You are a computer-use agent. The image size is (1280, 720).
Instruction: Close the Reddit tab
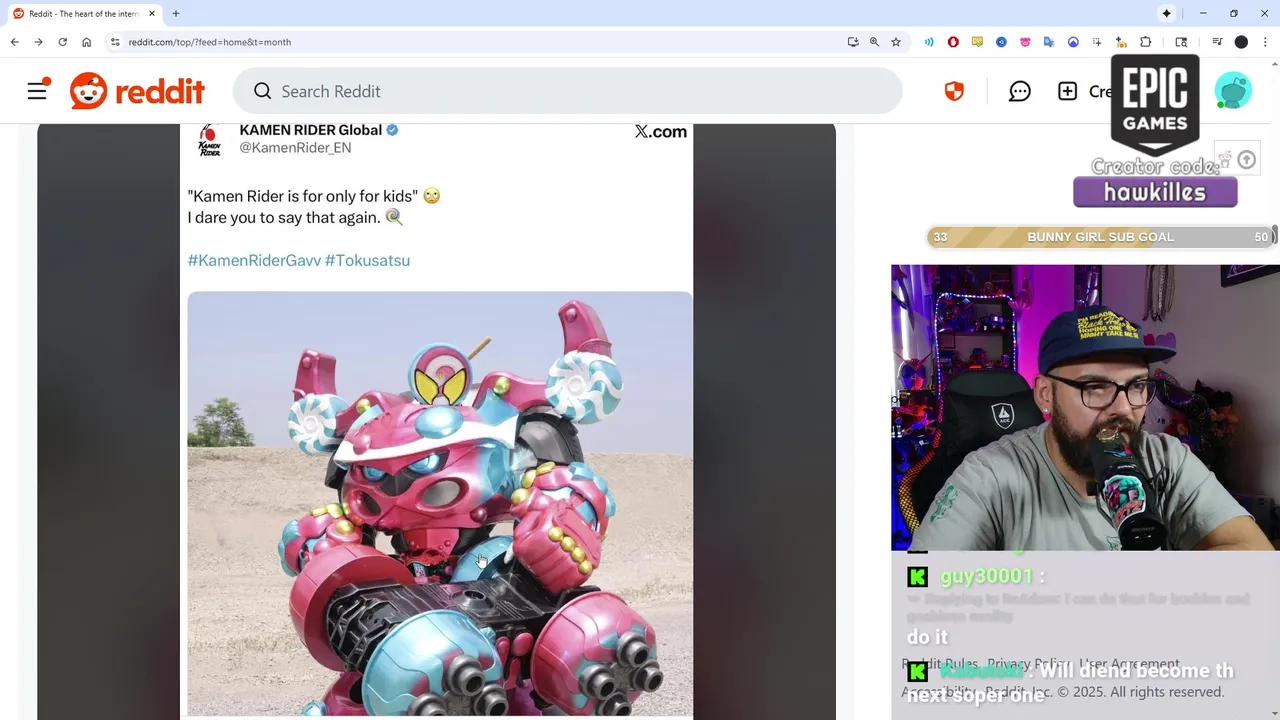(152, 13)
